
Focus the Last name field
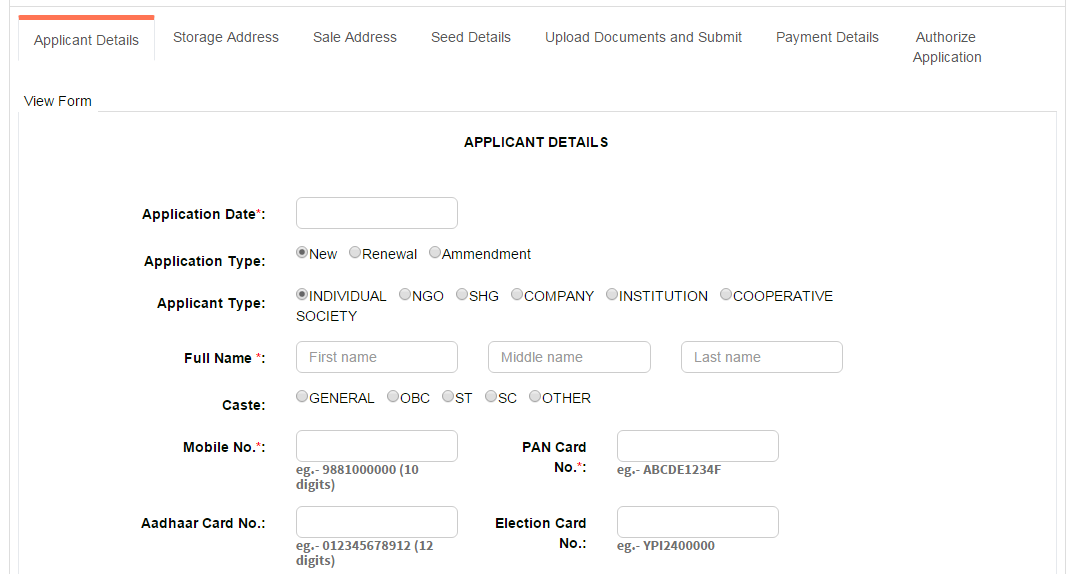(x=762, y=357)
